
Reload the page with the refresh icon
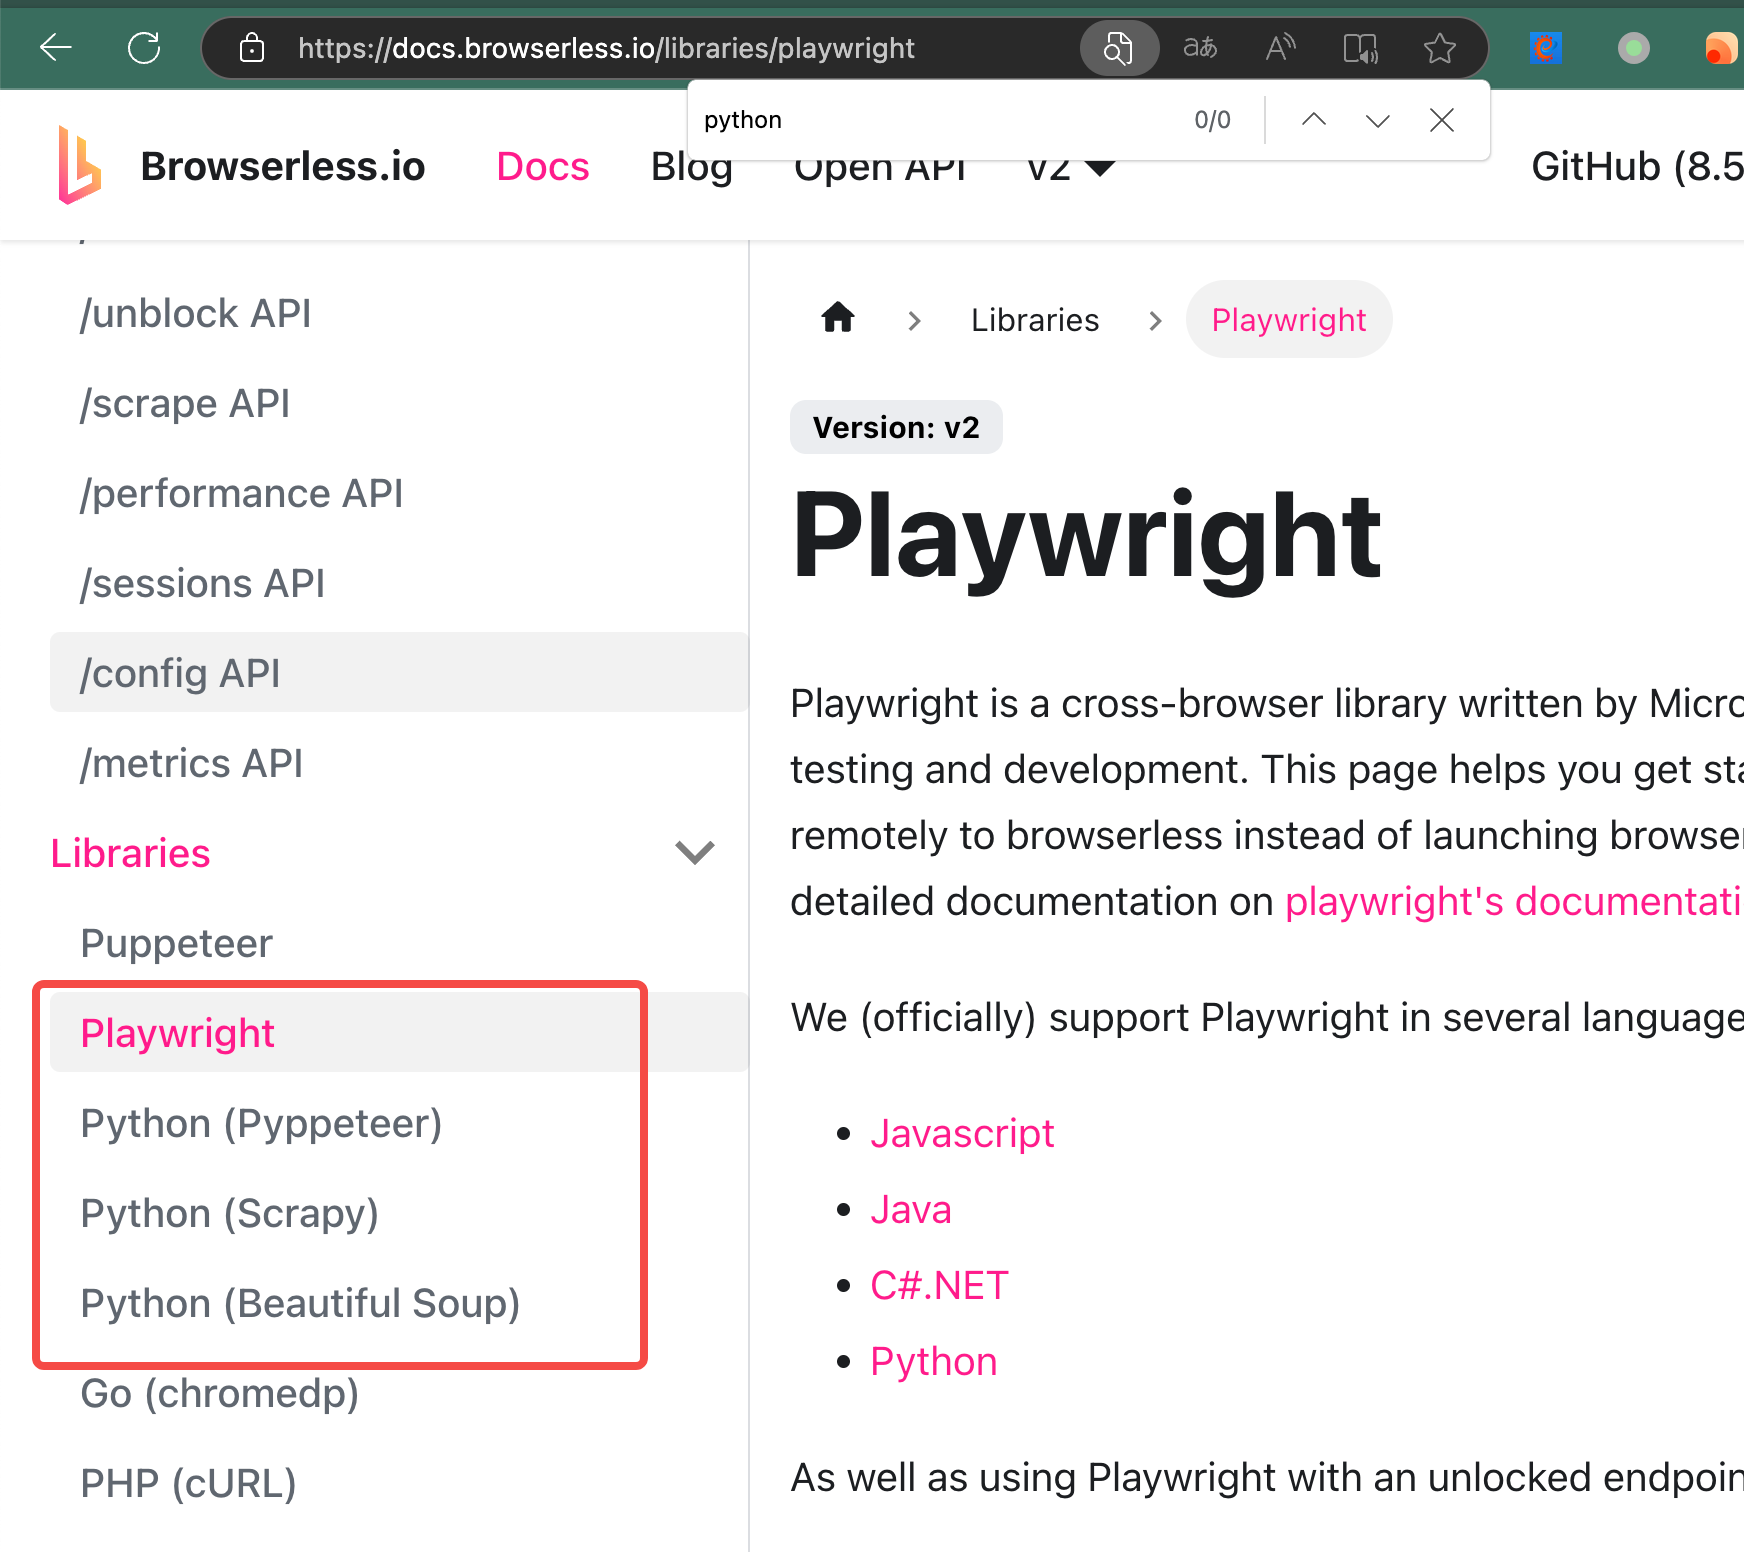pos(144,47)
